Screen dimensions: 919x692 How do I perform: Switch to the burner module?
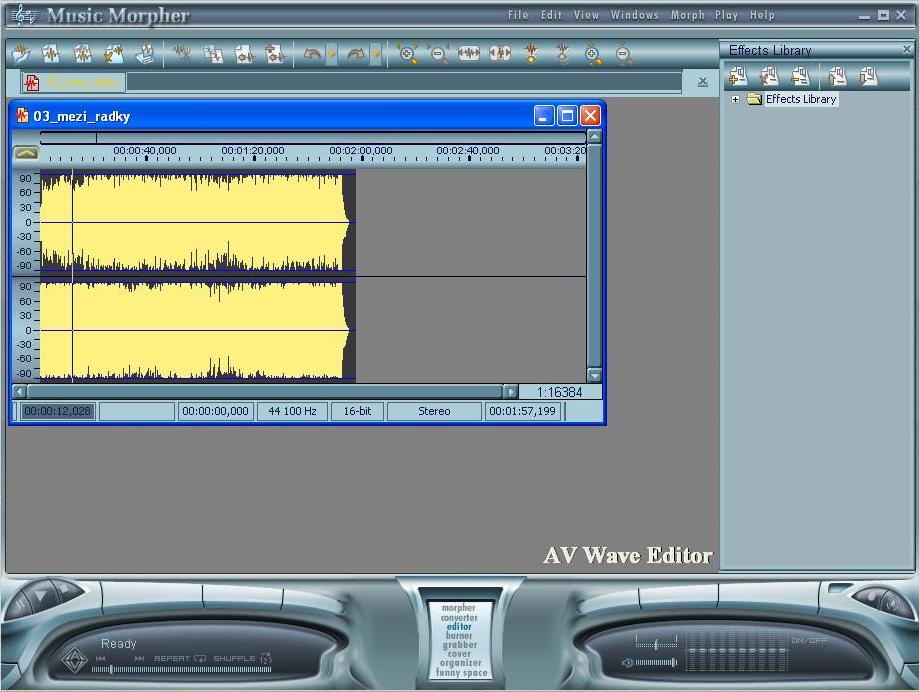click(459, 636)
